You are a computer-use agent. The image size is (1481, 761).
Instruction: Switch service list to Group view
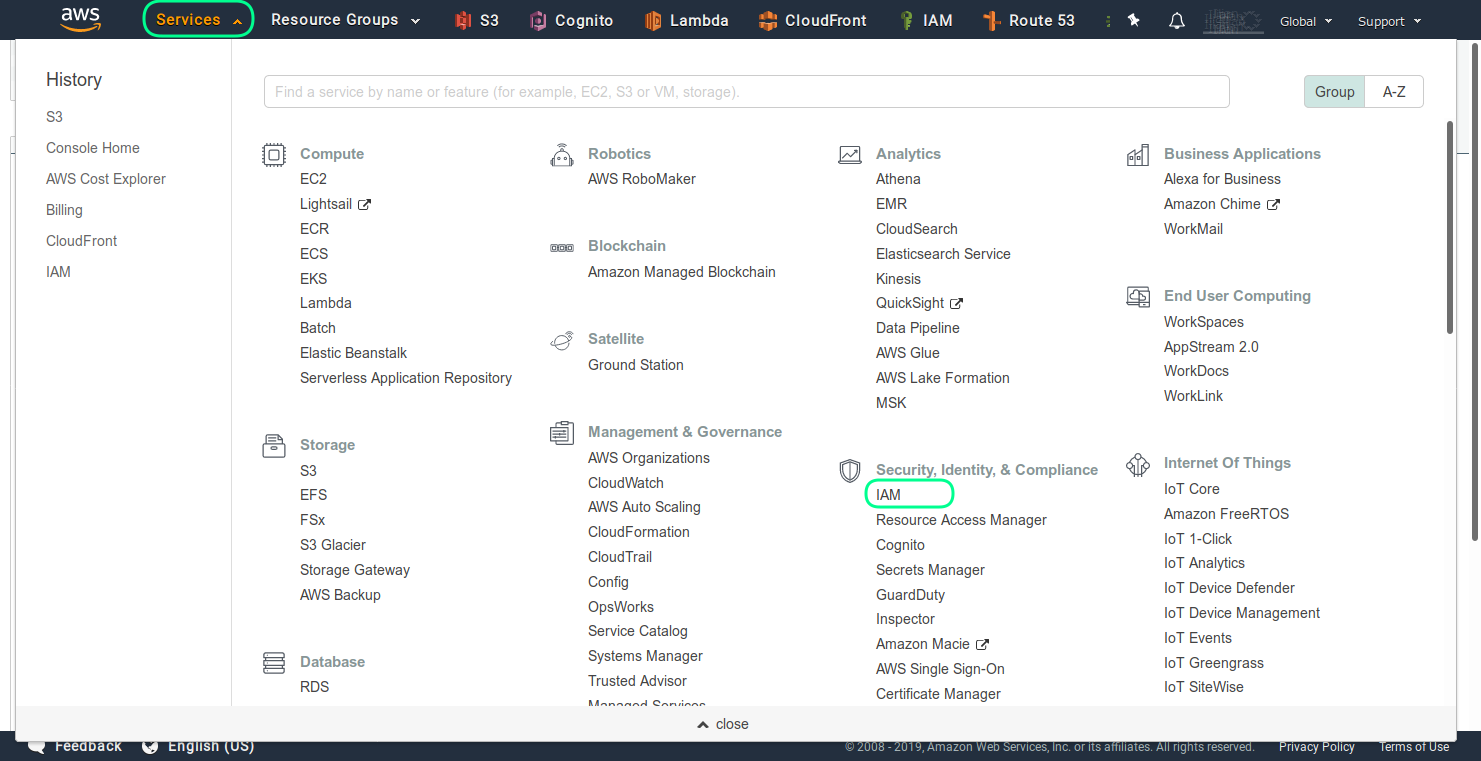coord(1334,91)
